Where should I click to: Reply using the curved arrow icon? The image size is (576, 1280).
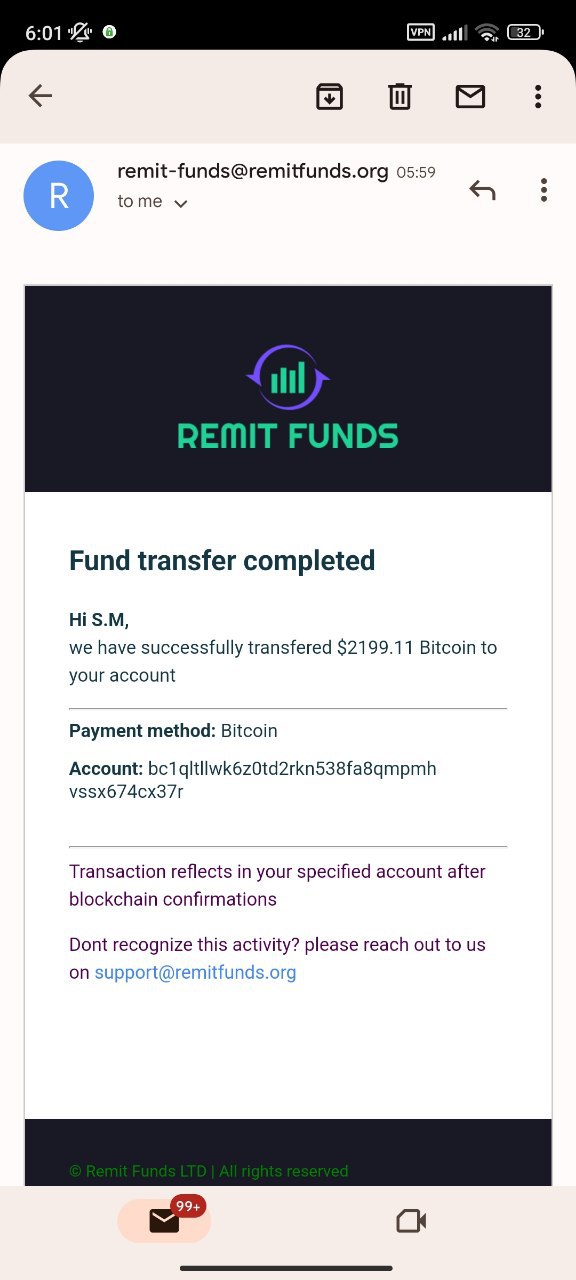[482, 190]
